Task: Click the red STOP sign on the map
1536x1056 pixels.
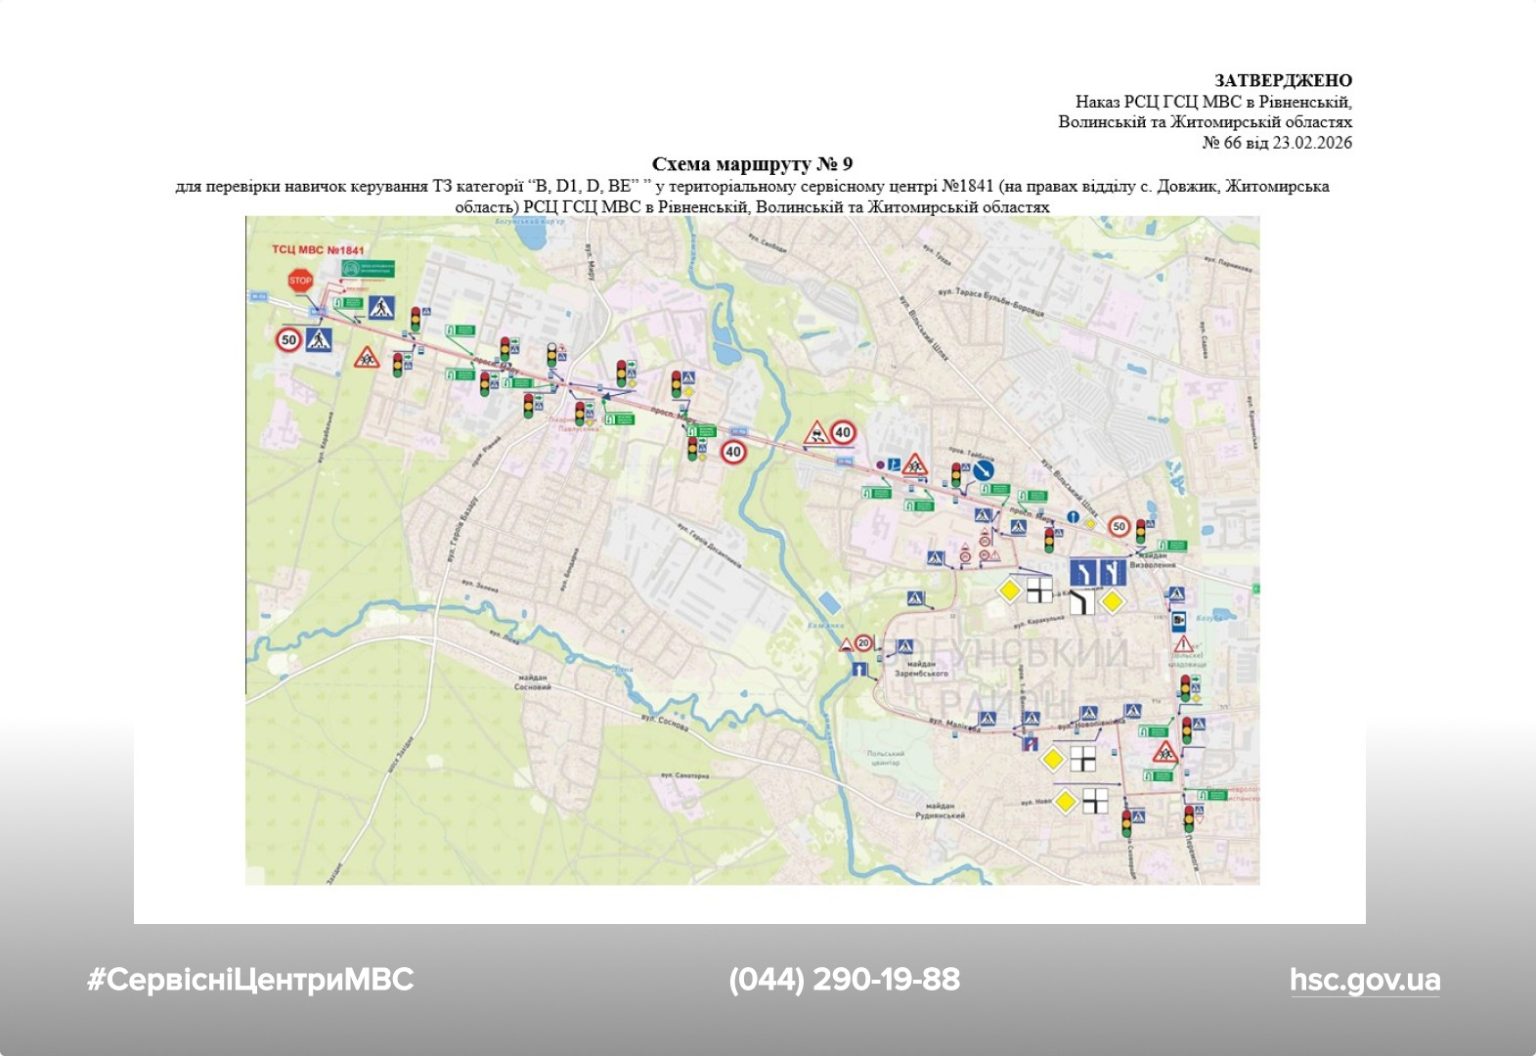Action: pos(300,281)
